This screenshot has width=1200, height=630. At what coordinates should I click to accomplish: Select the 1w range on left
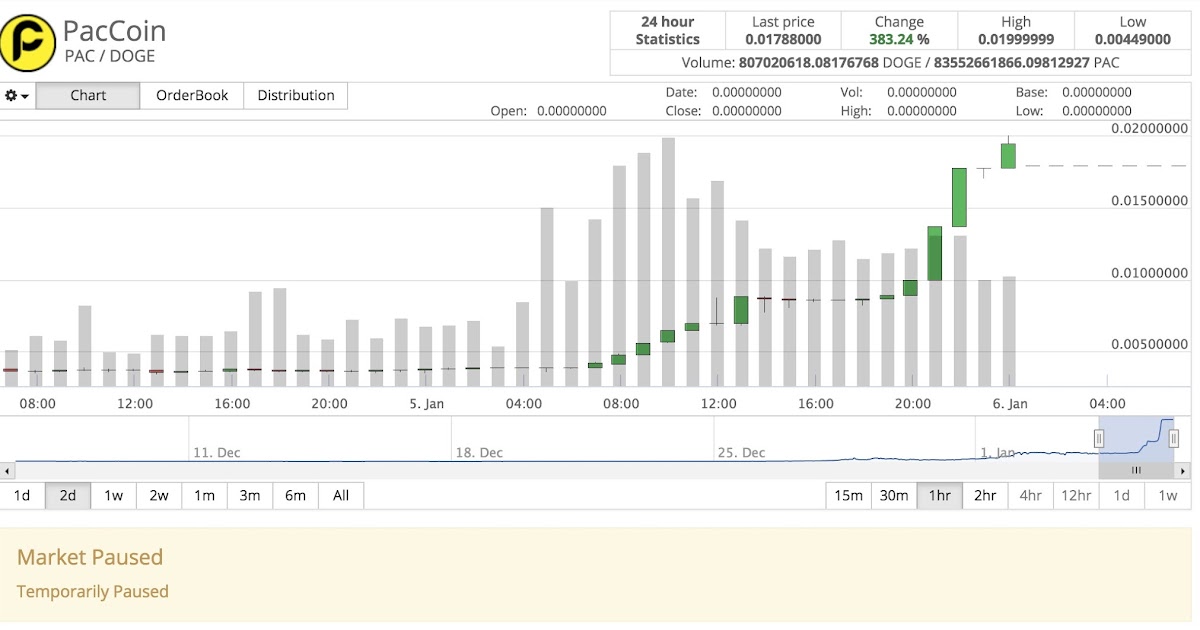pyautogui.click(x=113, y=495)
